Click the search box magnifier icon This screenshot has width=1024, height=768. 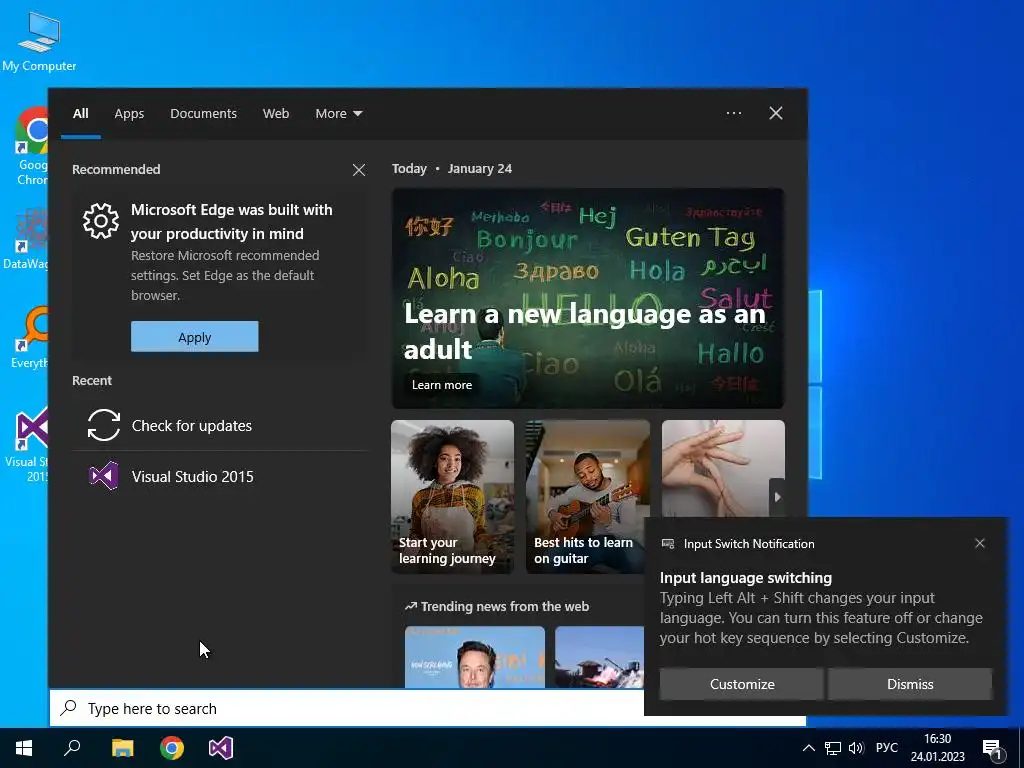[69, 708]
